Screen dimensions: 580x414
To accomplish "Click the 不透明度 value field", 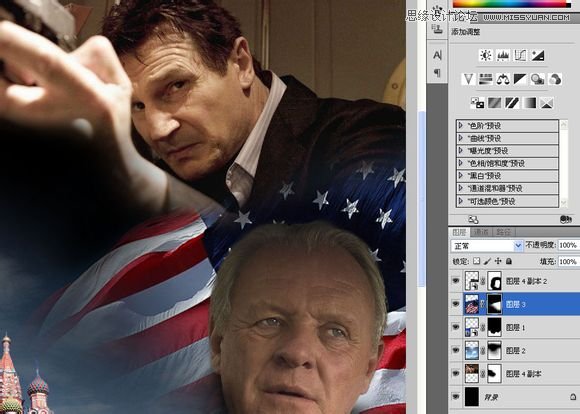I will (569, 245).
